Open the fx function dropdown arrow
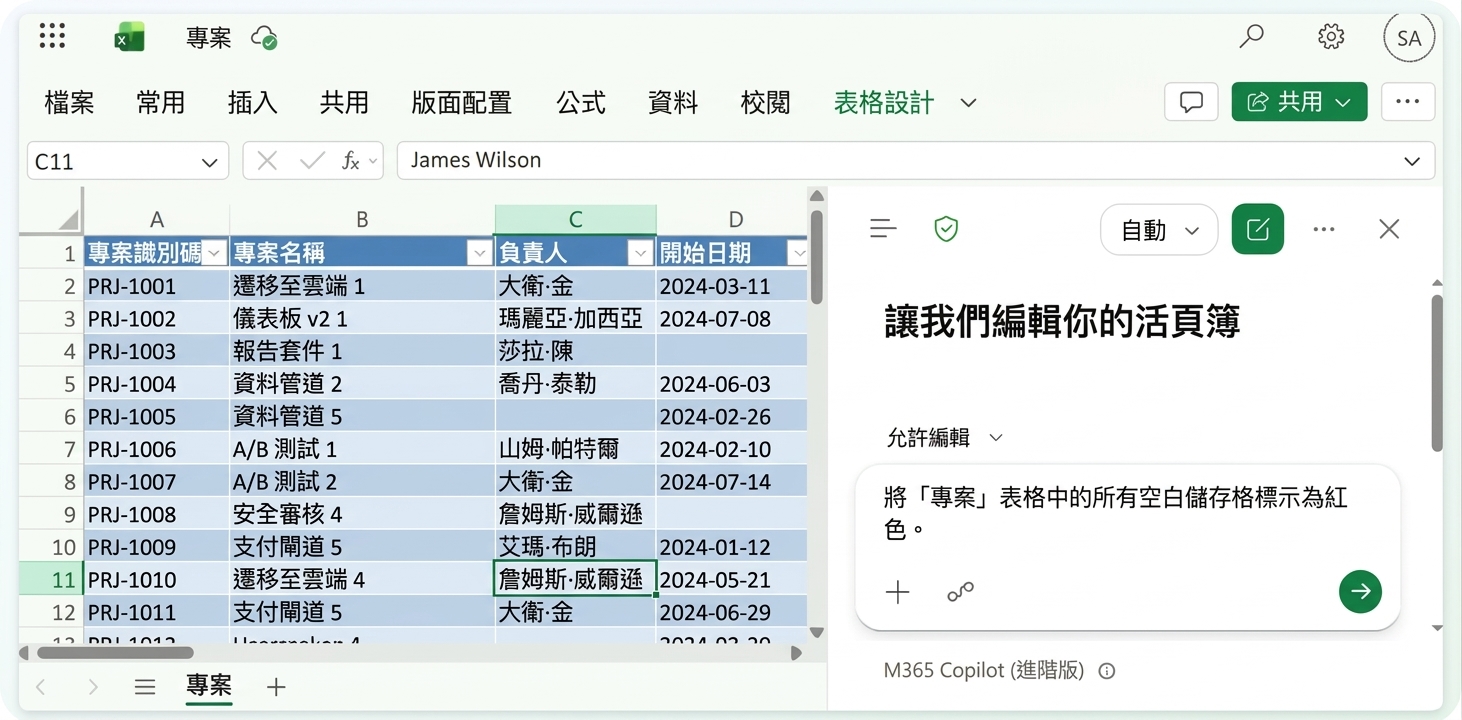1462x720 pixels. [373, 161]
